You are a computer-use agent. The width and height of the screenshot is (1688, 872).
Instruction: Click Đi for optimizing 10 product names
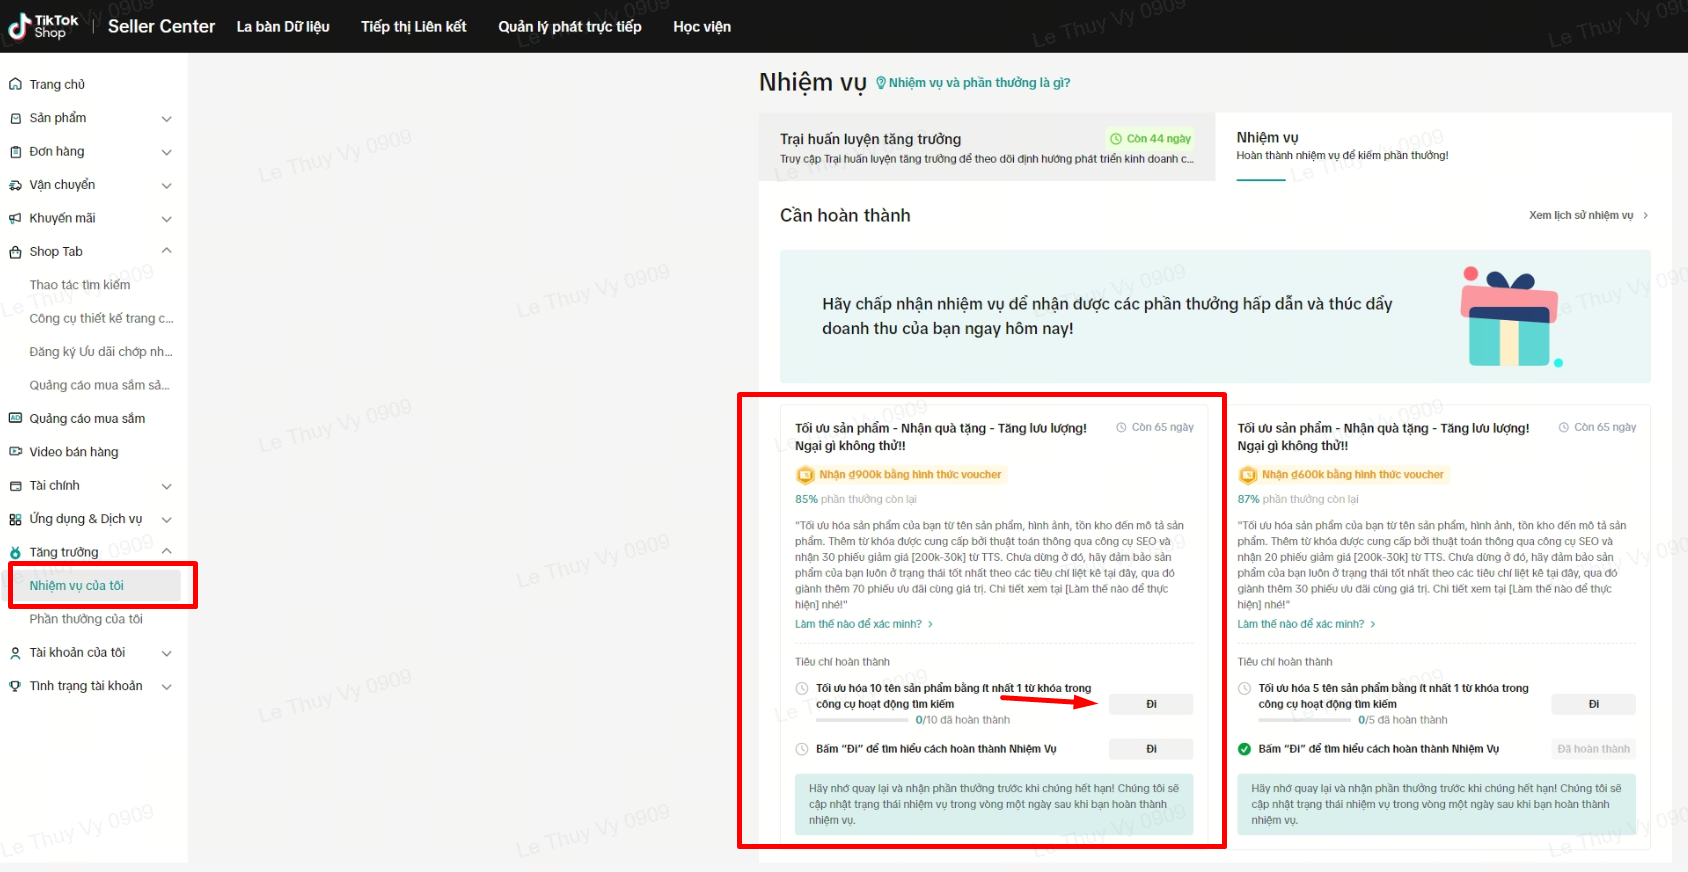point(1151,705)
